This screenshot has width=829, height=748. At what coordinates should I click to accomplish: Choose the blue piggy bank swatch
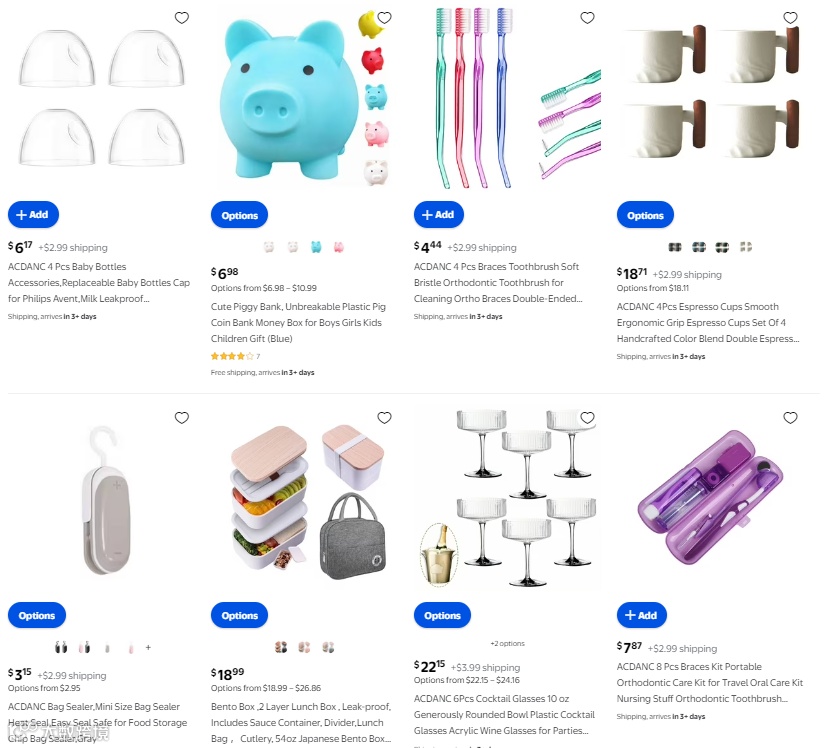click(x=316, y=247)
